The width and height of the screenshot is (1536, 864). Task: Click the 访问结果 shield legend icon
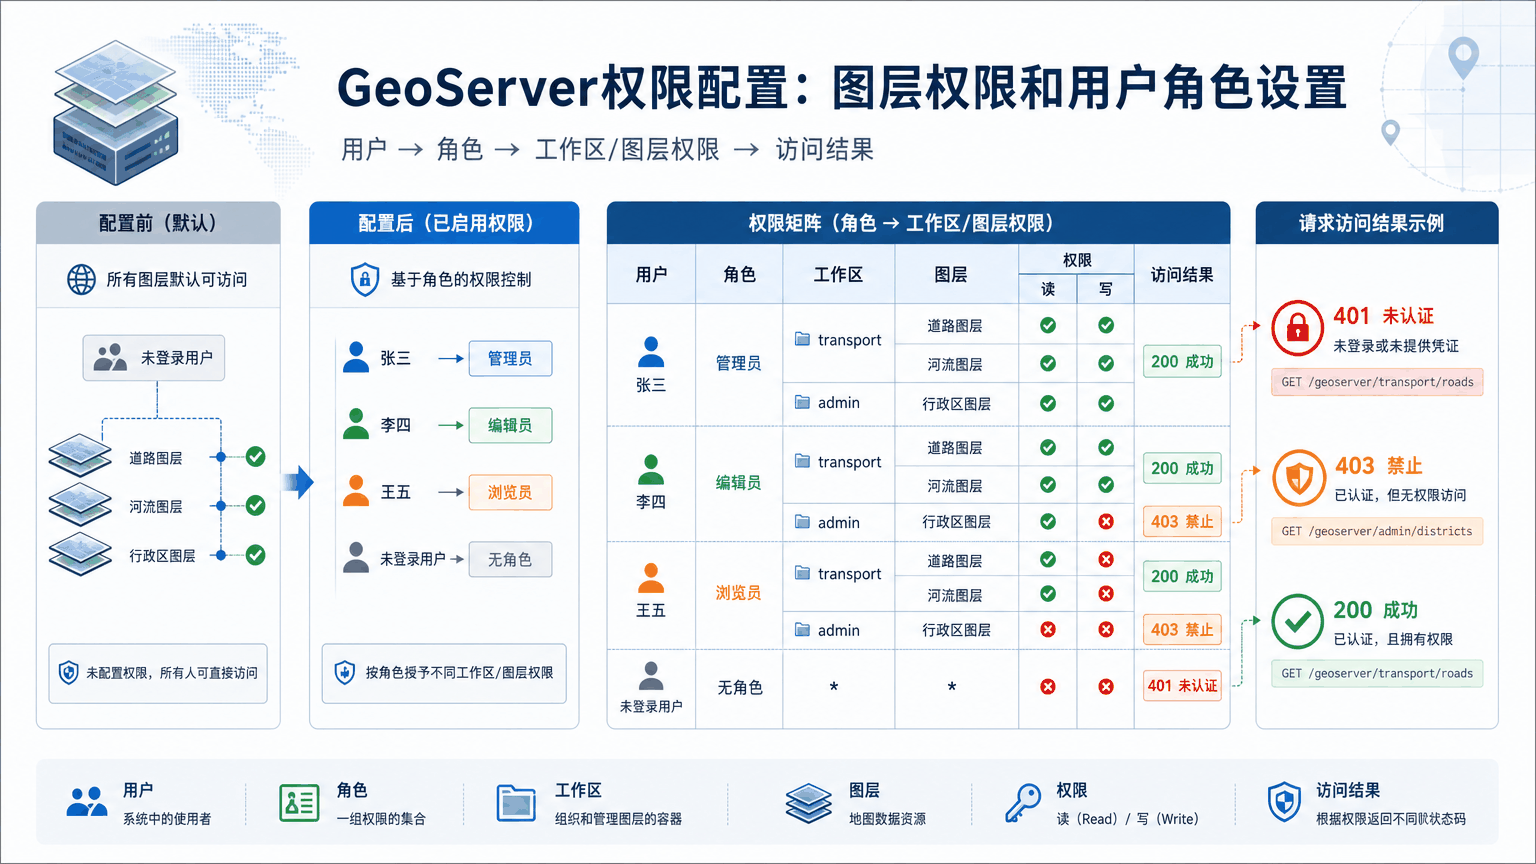1284,802
